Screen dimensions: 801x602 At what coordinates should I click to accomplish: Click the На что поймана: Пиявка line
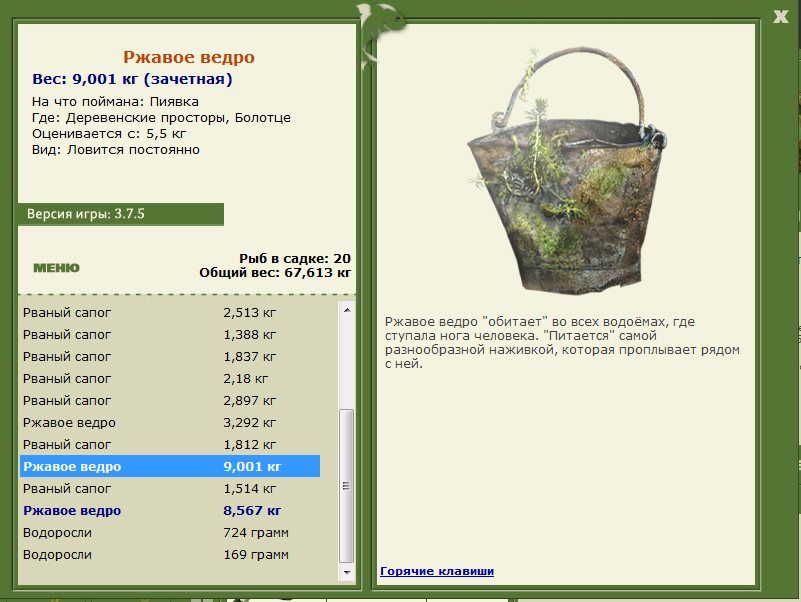[115, 101]
